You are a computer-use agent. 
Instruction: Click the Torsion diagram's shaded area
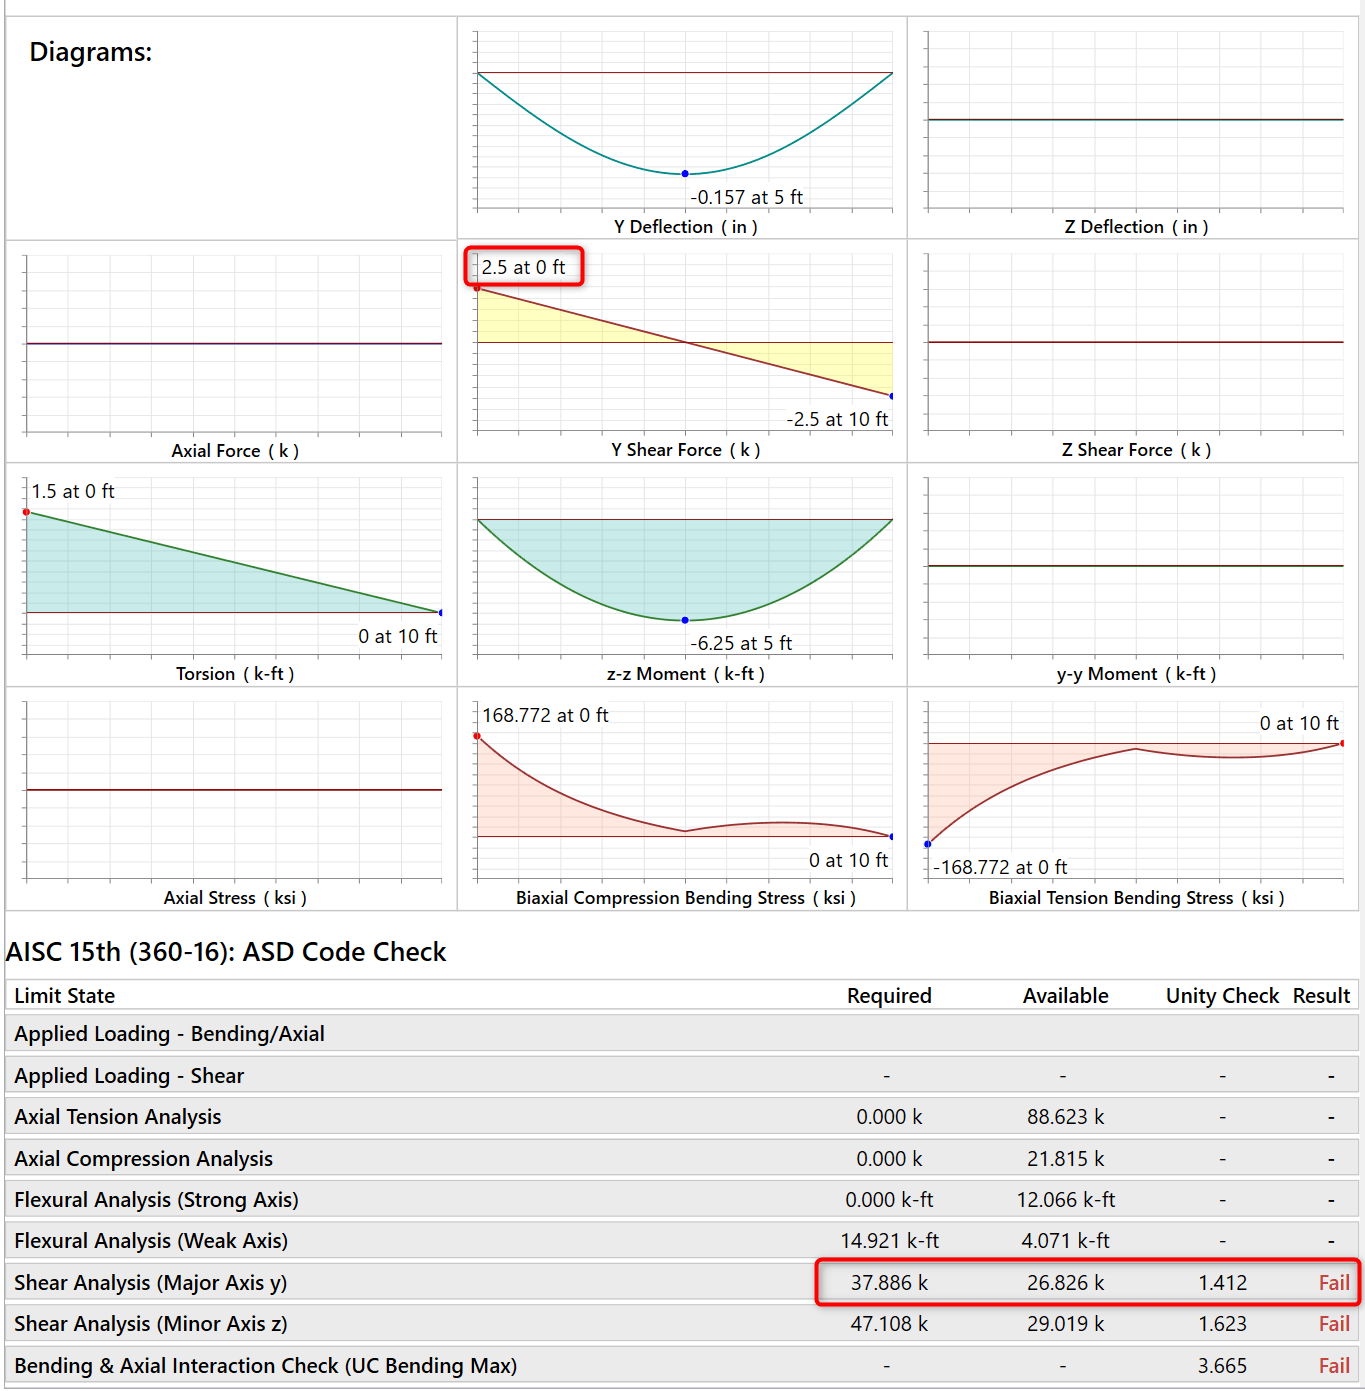click(150, 575)
